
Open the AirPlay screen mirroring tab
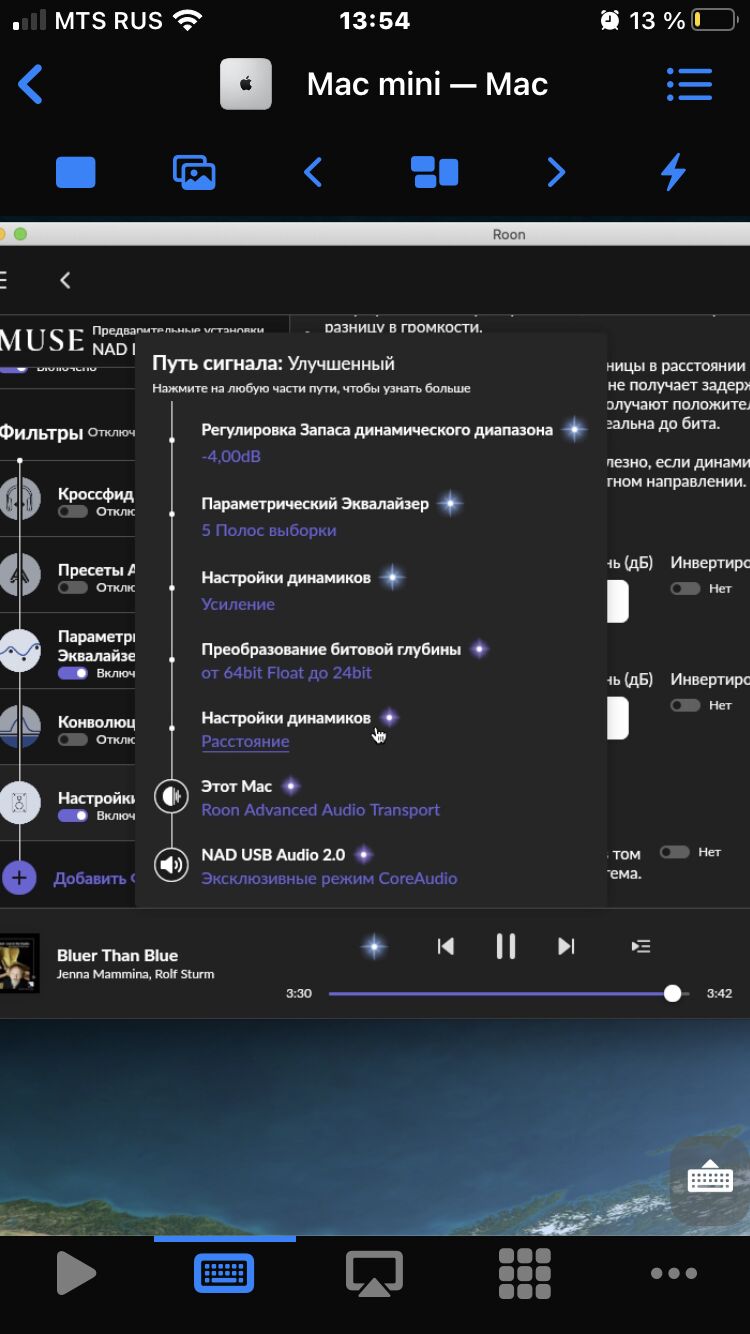(374, 1274)
